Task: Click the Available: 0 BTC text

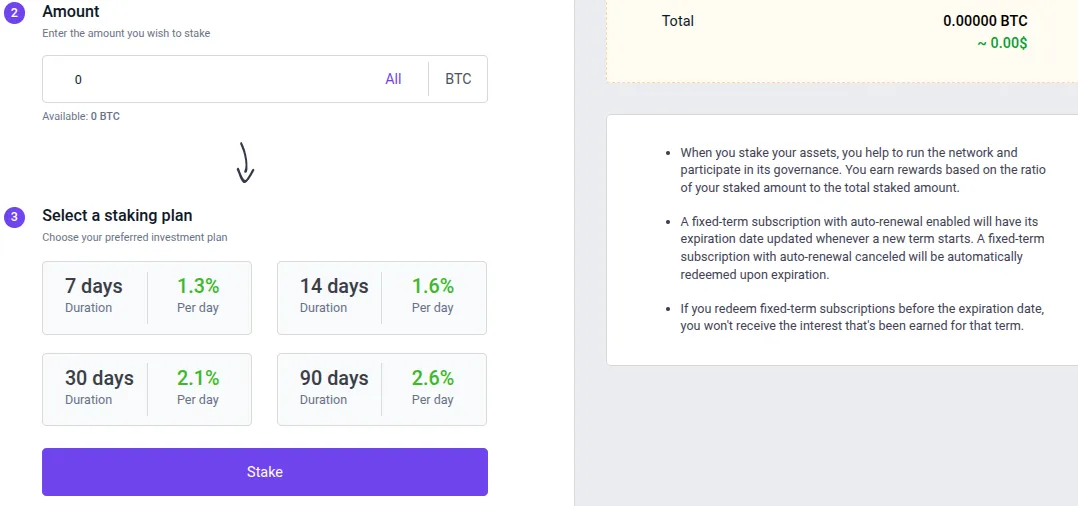Action: point(81,116)
